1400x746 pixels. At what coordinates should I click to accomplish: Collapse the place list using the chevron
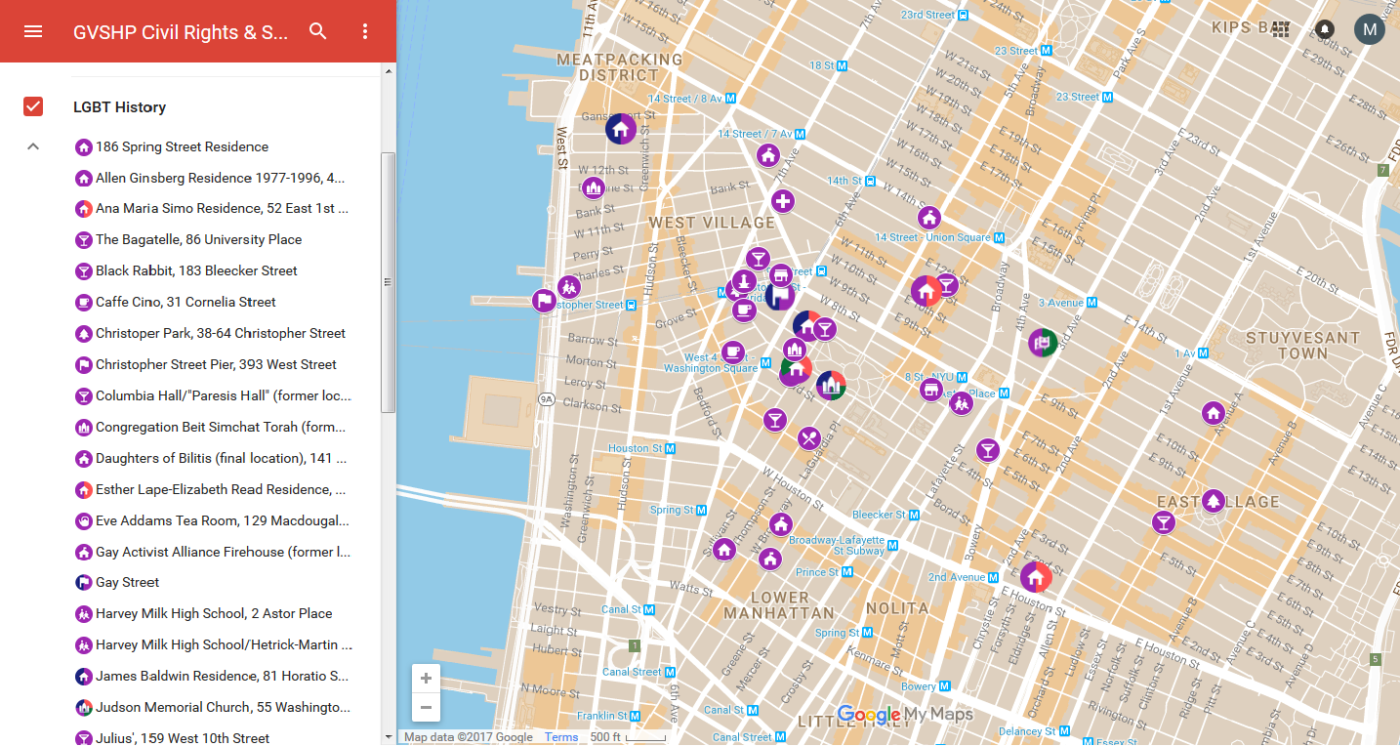tap(33, 146)
